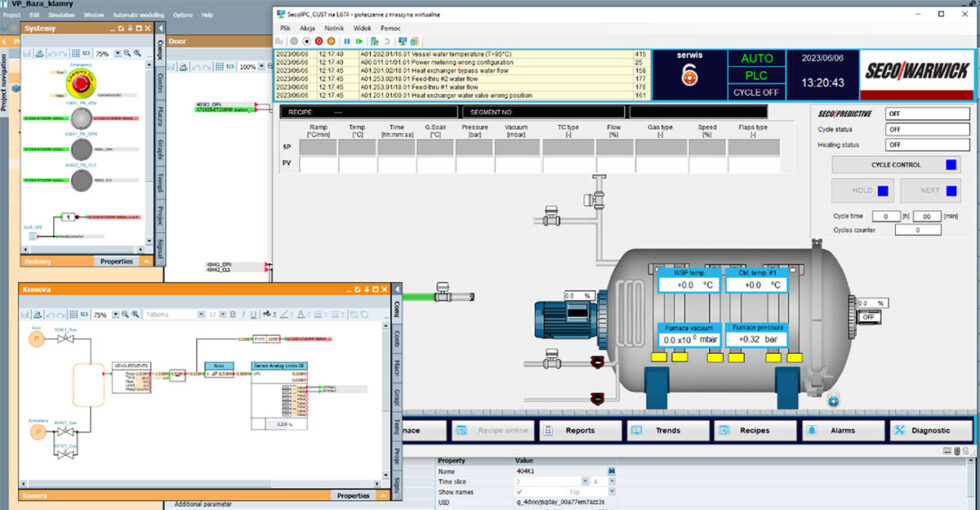Click the HOLD button
Viewport: 980px width, 510px height.
click(x=862, y=191)
